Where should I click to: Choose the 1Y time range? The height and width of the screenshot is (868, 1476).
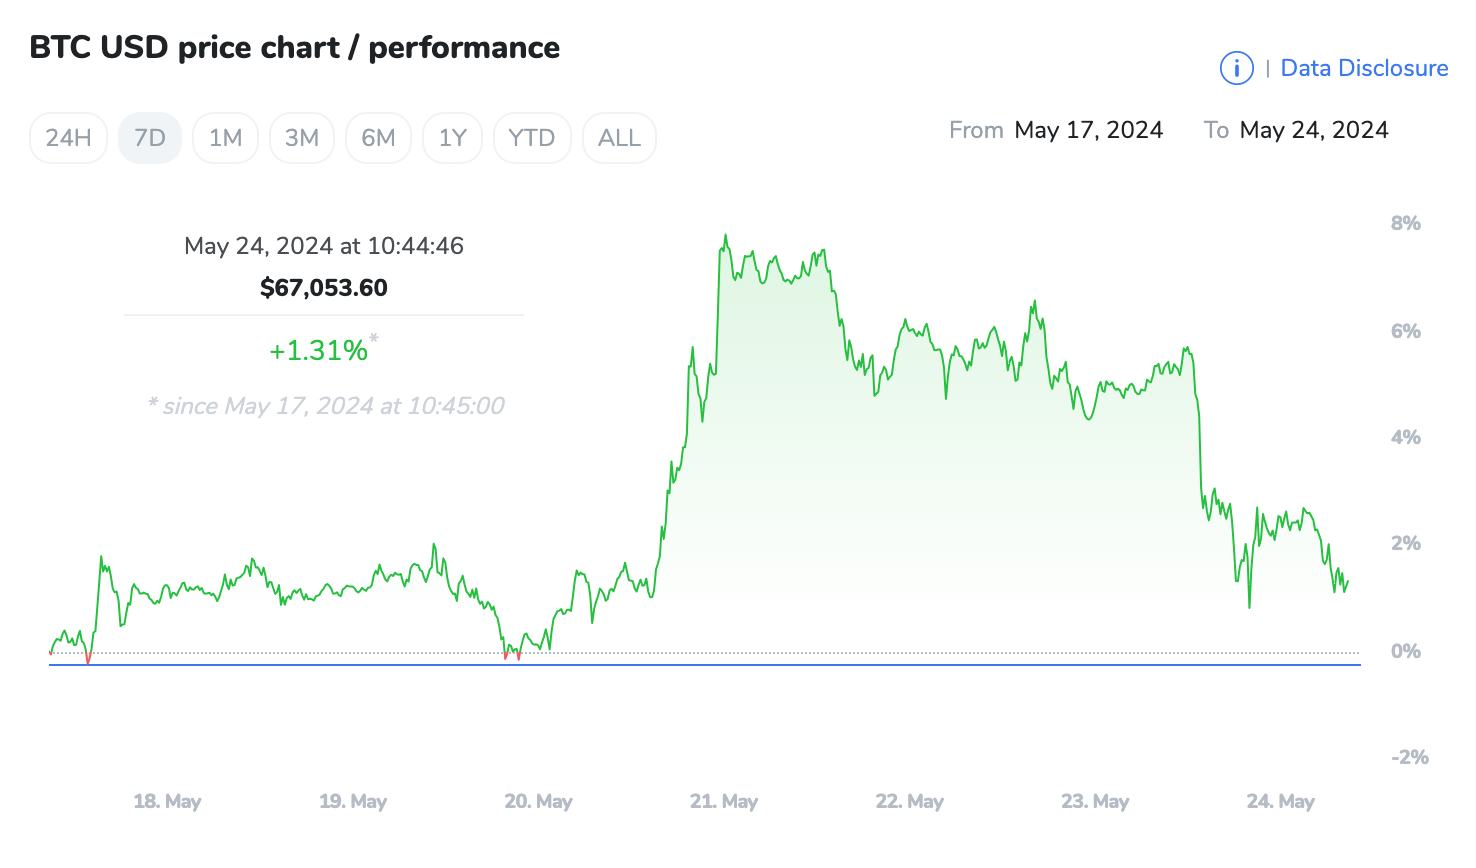coord(453,138)
